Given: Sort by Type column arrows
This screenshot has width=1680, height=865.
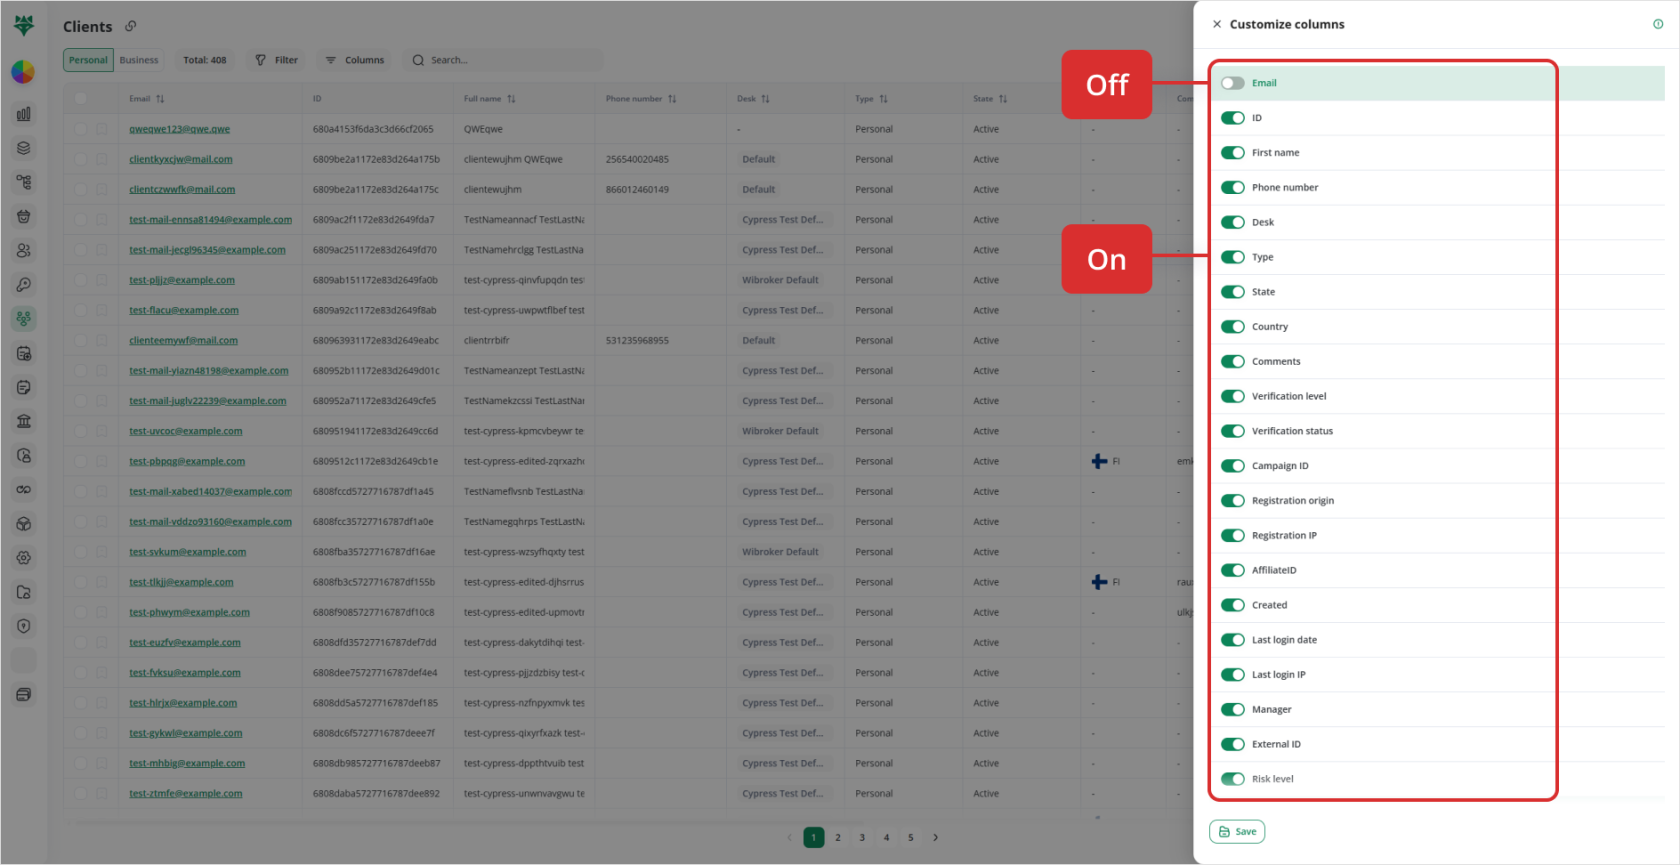Looking at the screenshot, I should coord(883,99).
